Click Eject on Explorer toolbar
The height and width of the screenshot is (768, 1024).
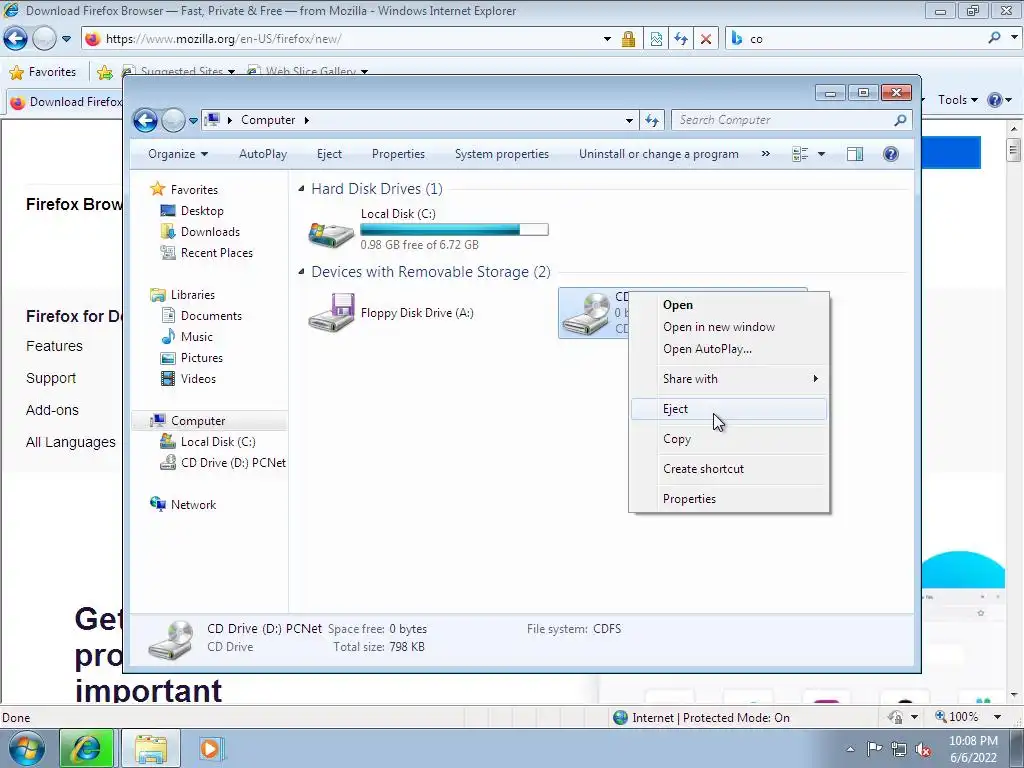pyautogui.click(x=329, y=154)
